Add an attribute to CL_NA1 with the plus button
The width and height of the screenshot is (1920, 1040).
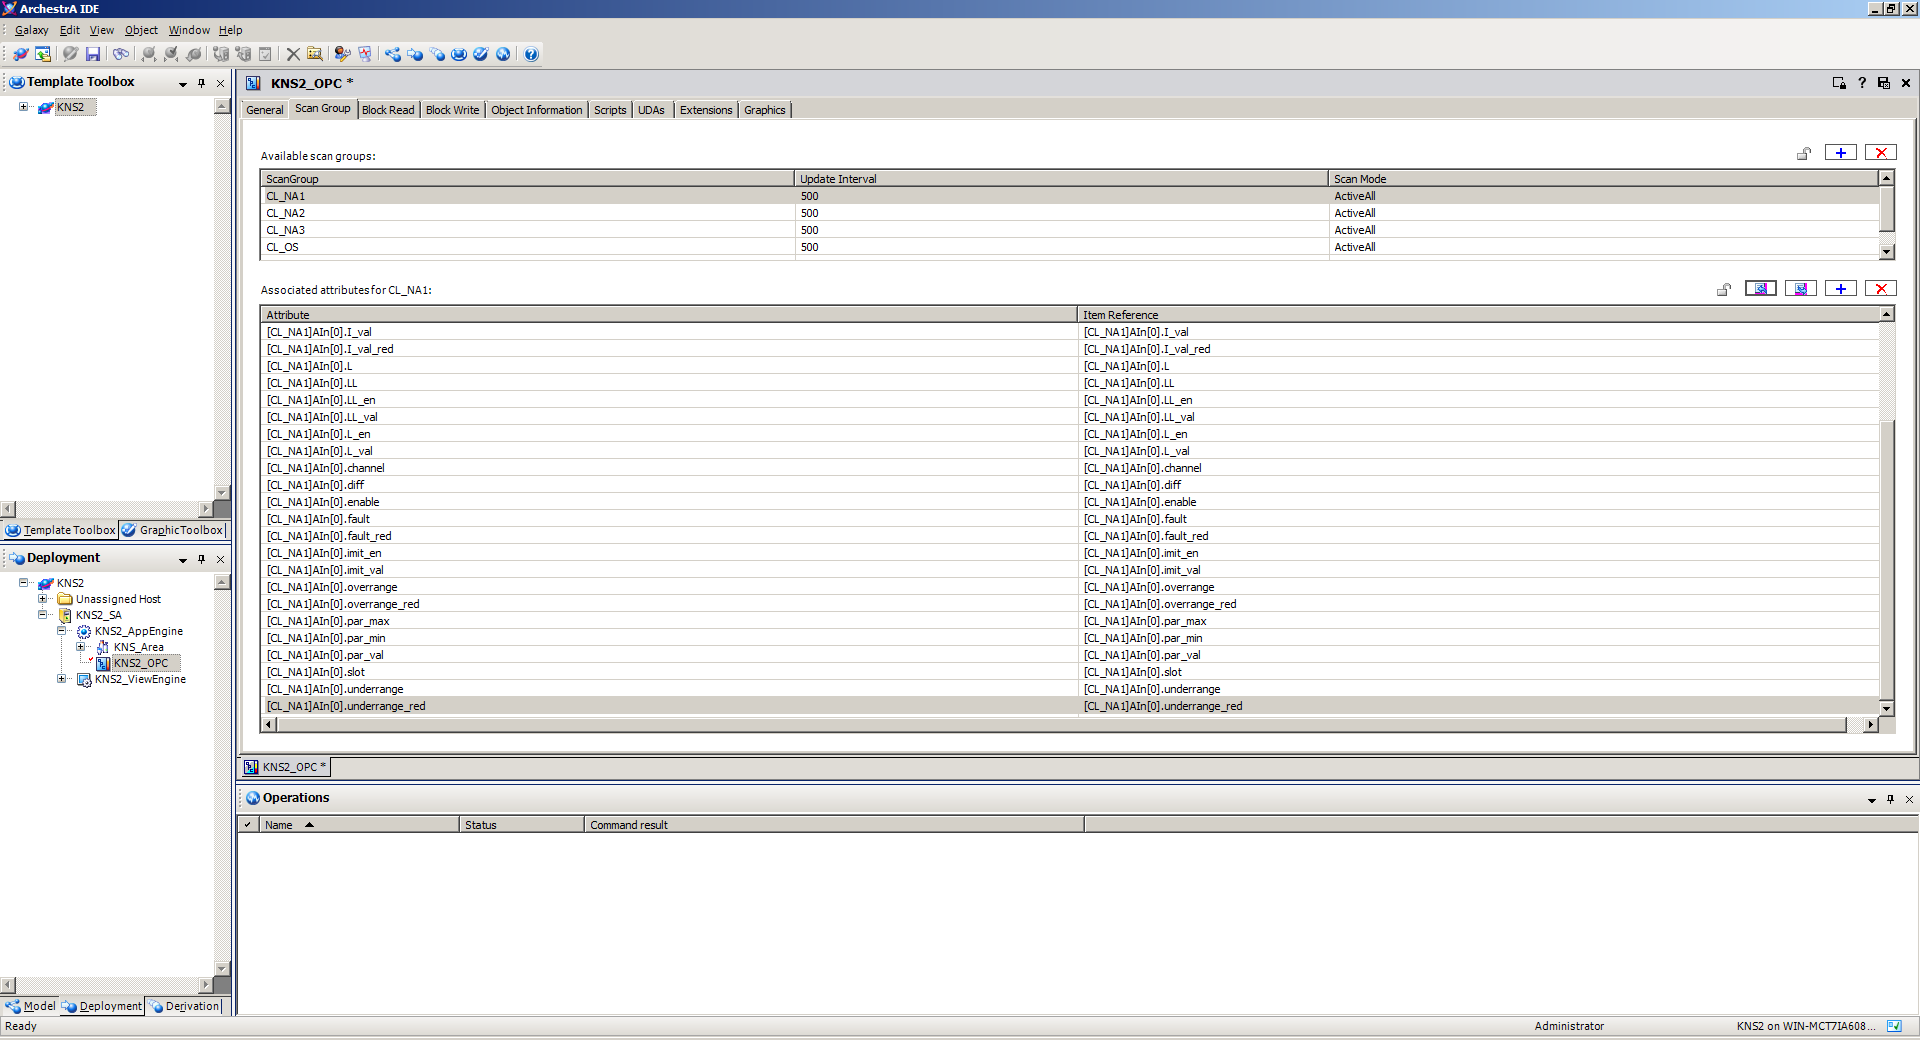click(1840, 289)
